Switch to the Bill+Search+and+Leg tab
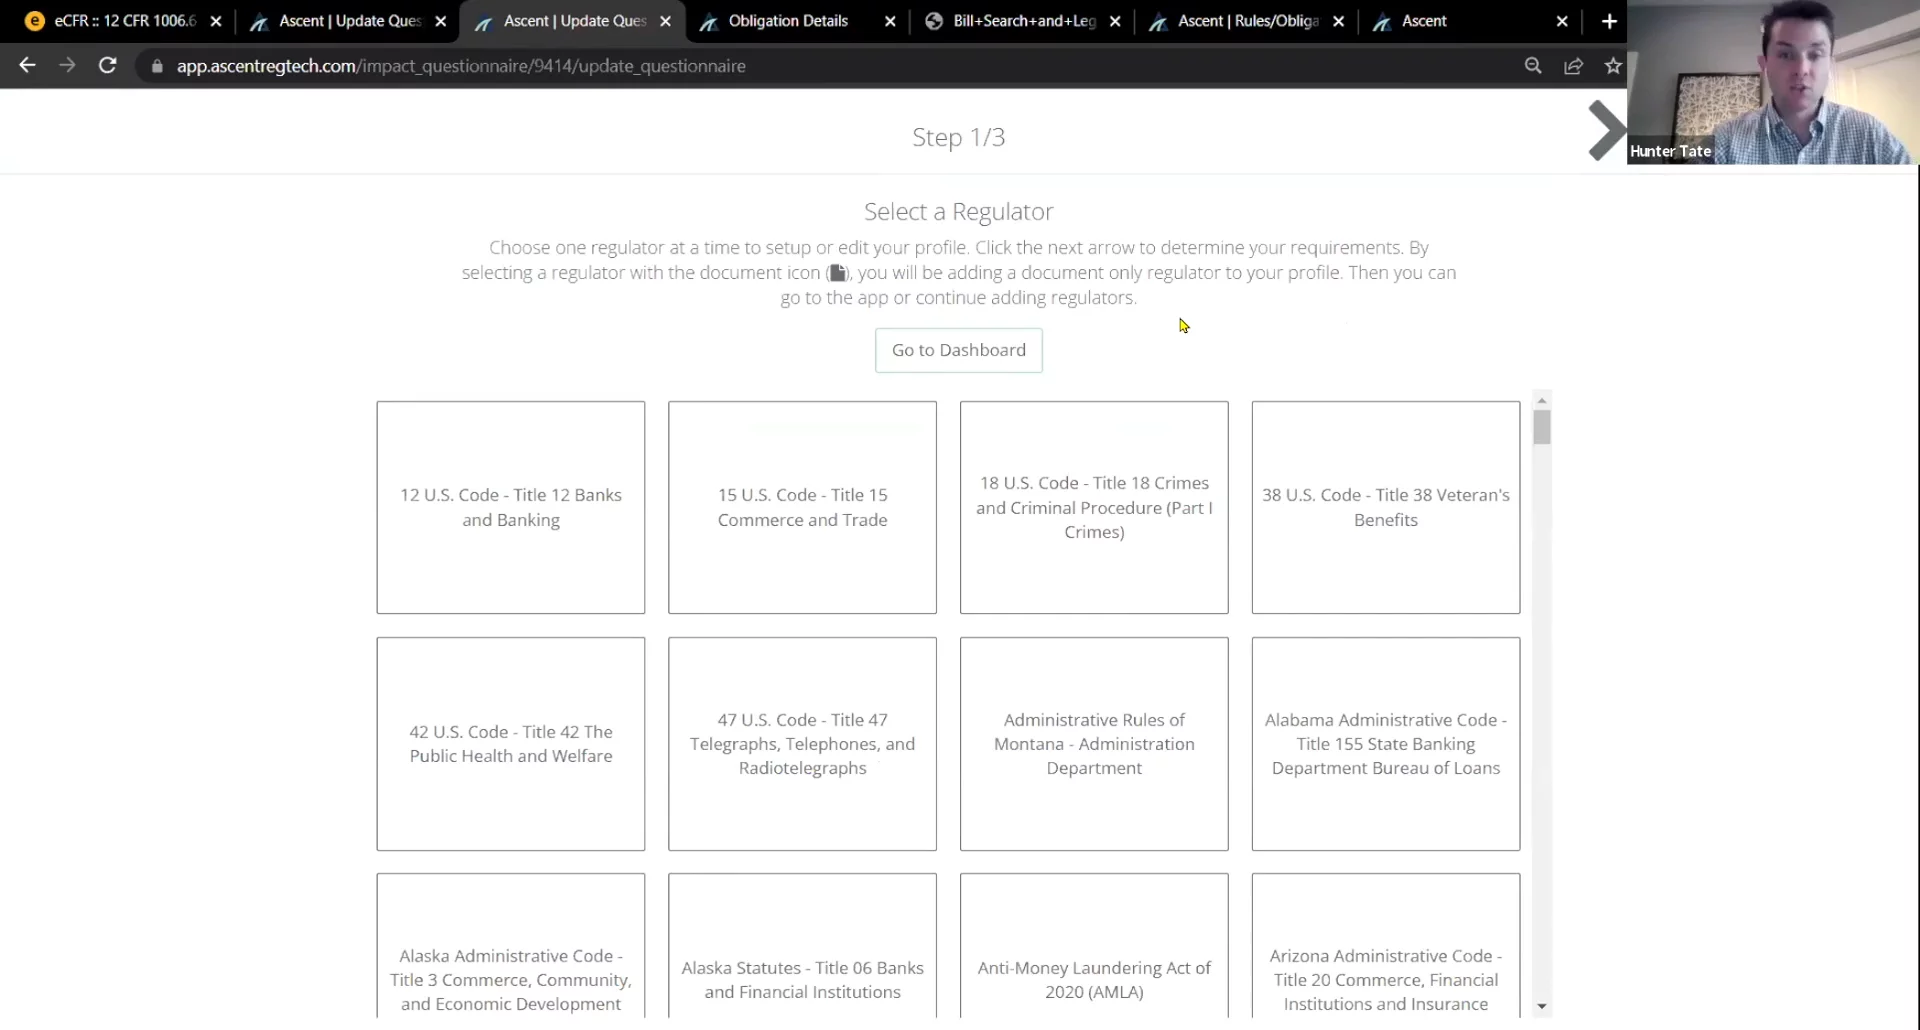 [x=1023, y=21]
